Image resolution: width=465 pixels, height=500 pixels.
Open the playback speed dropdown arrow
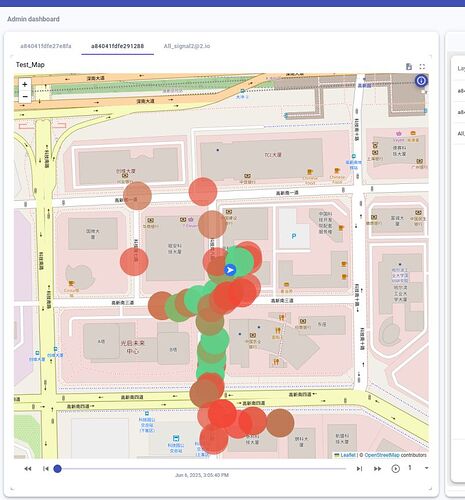pos(426,468)
